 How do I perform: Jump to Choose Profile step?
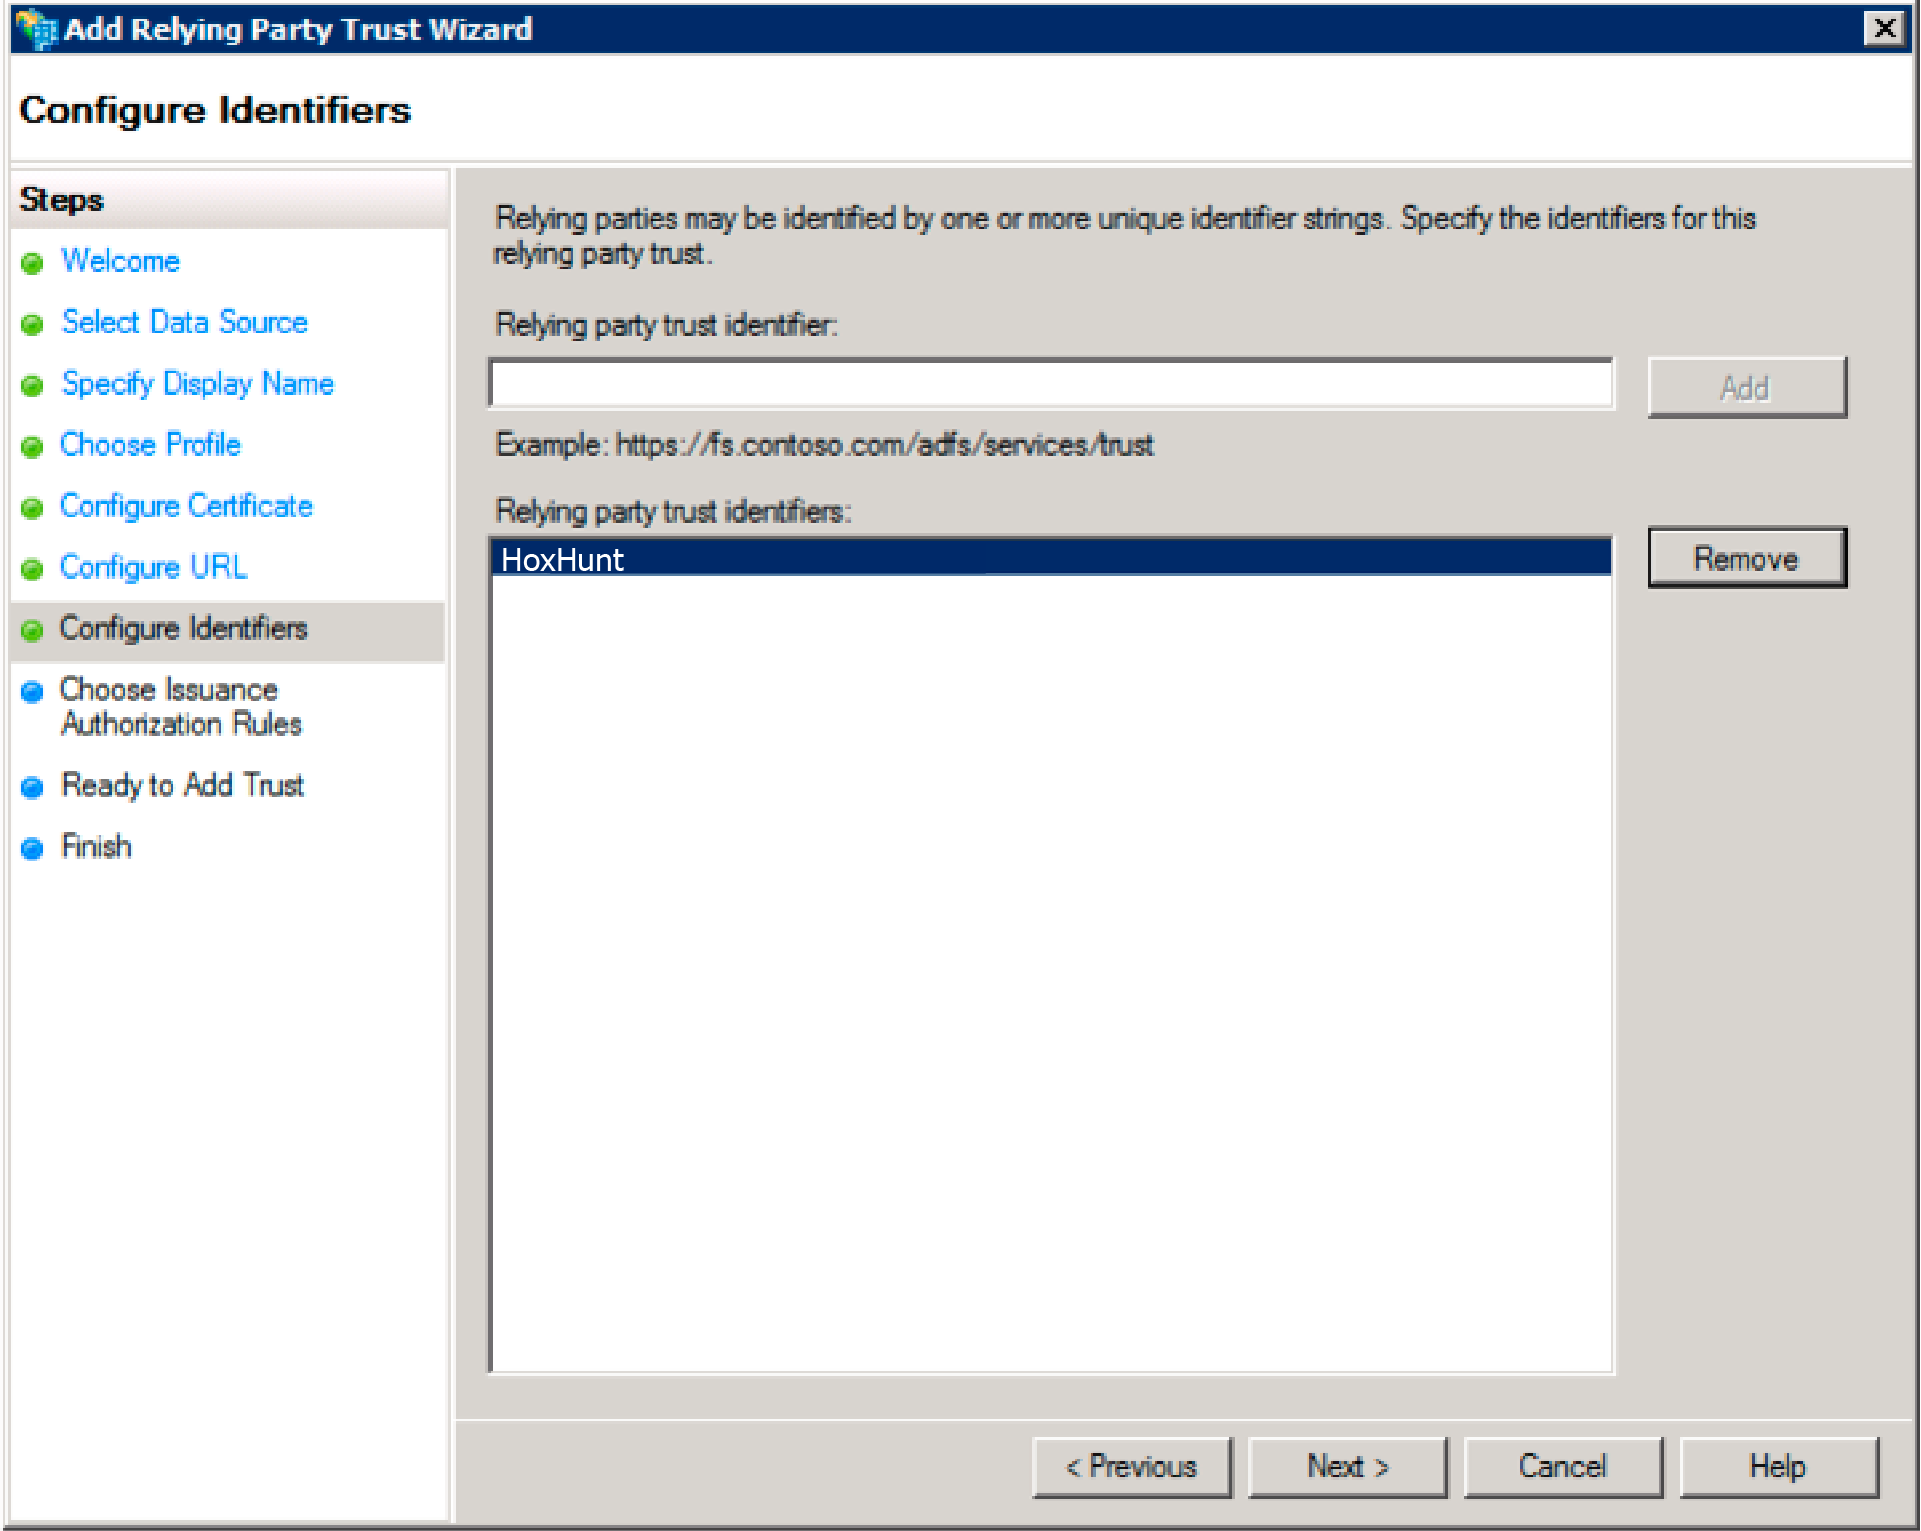click(150, 445)
